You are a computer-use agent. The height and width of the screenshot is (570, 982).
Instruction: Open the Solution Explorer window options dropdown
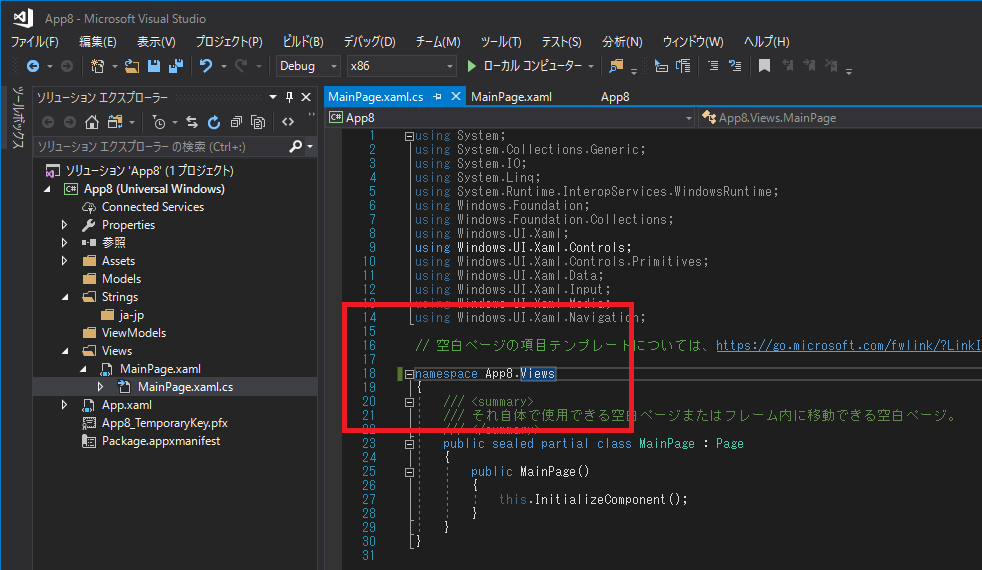(x=272, y=97)
